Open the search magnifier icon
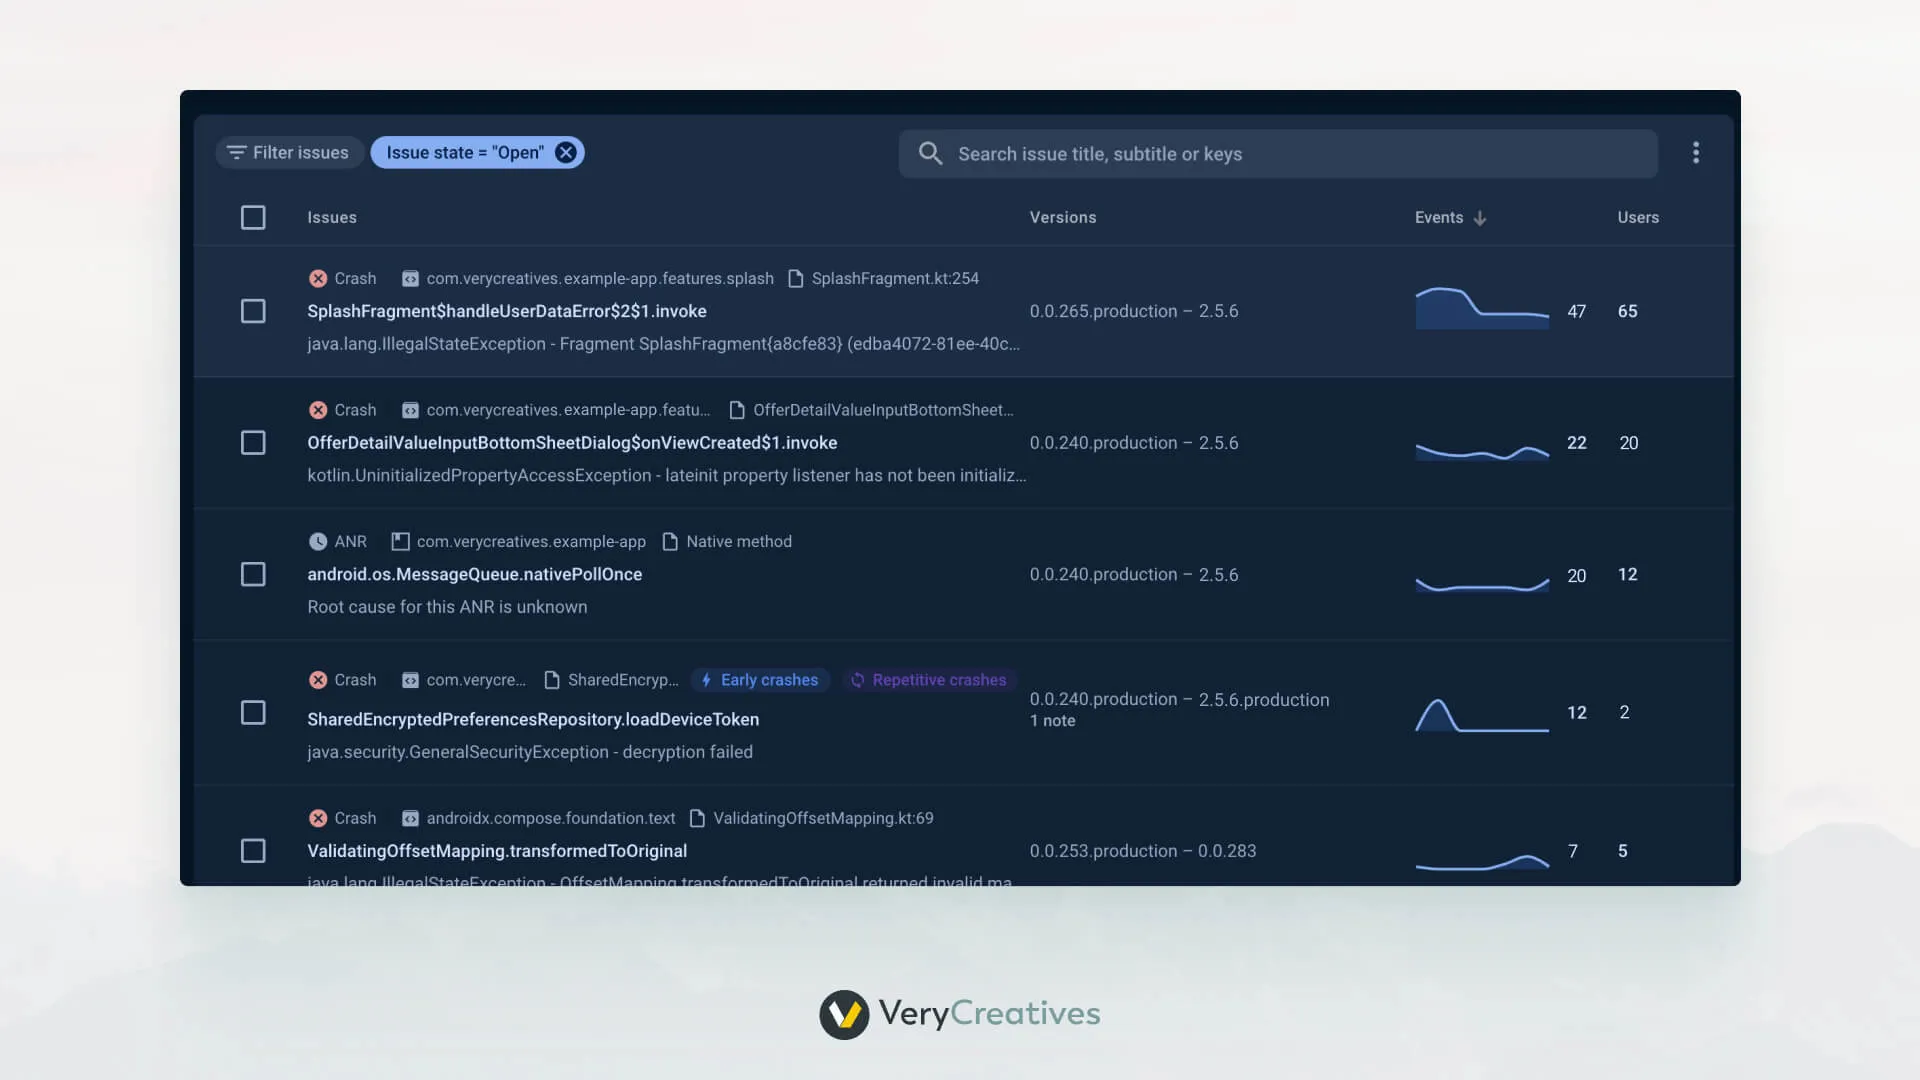The width and height of the screenshot is (1920, 1080). (x=930, y=153)
